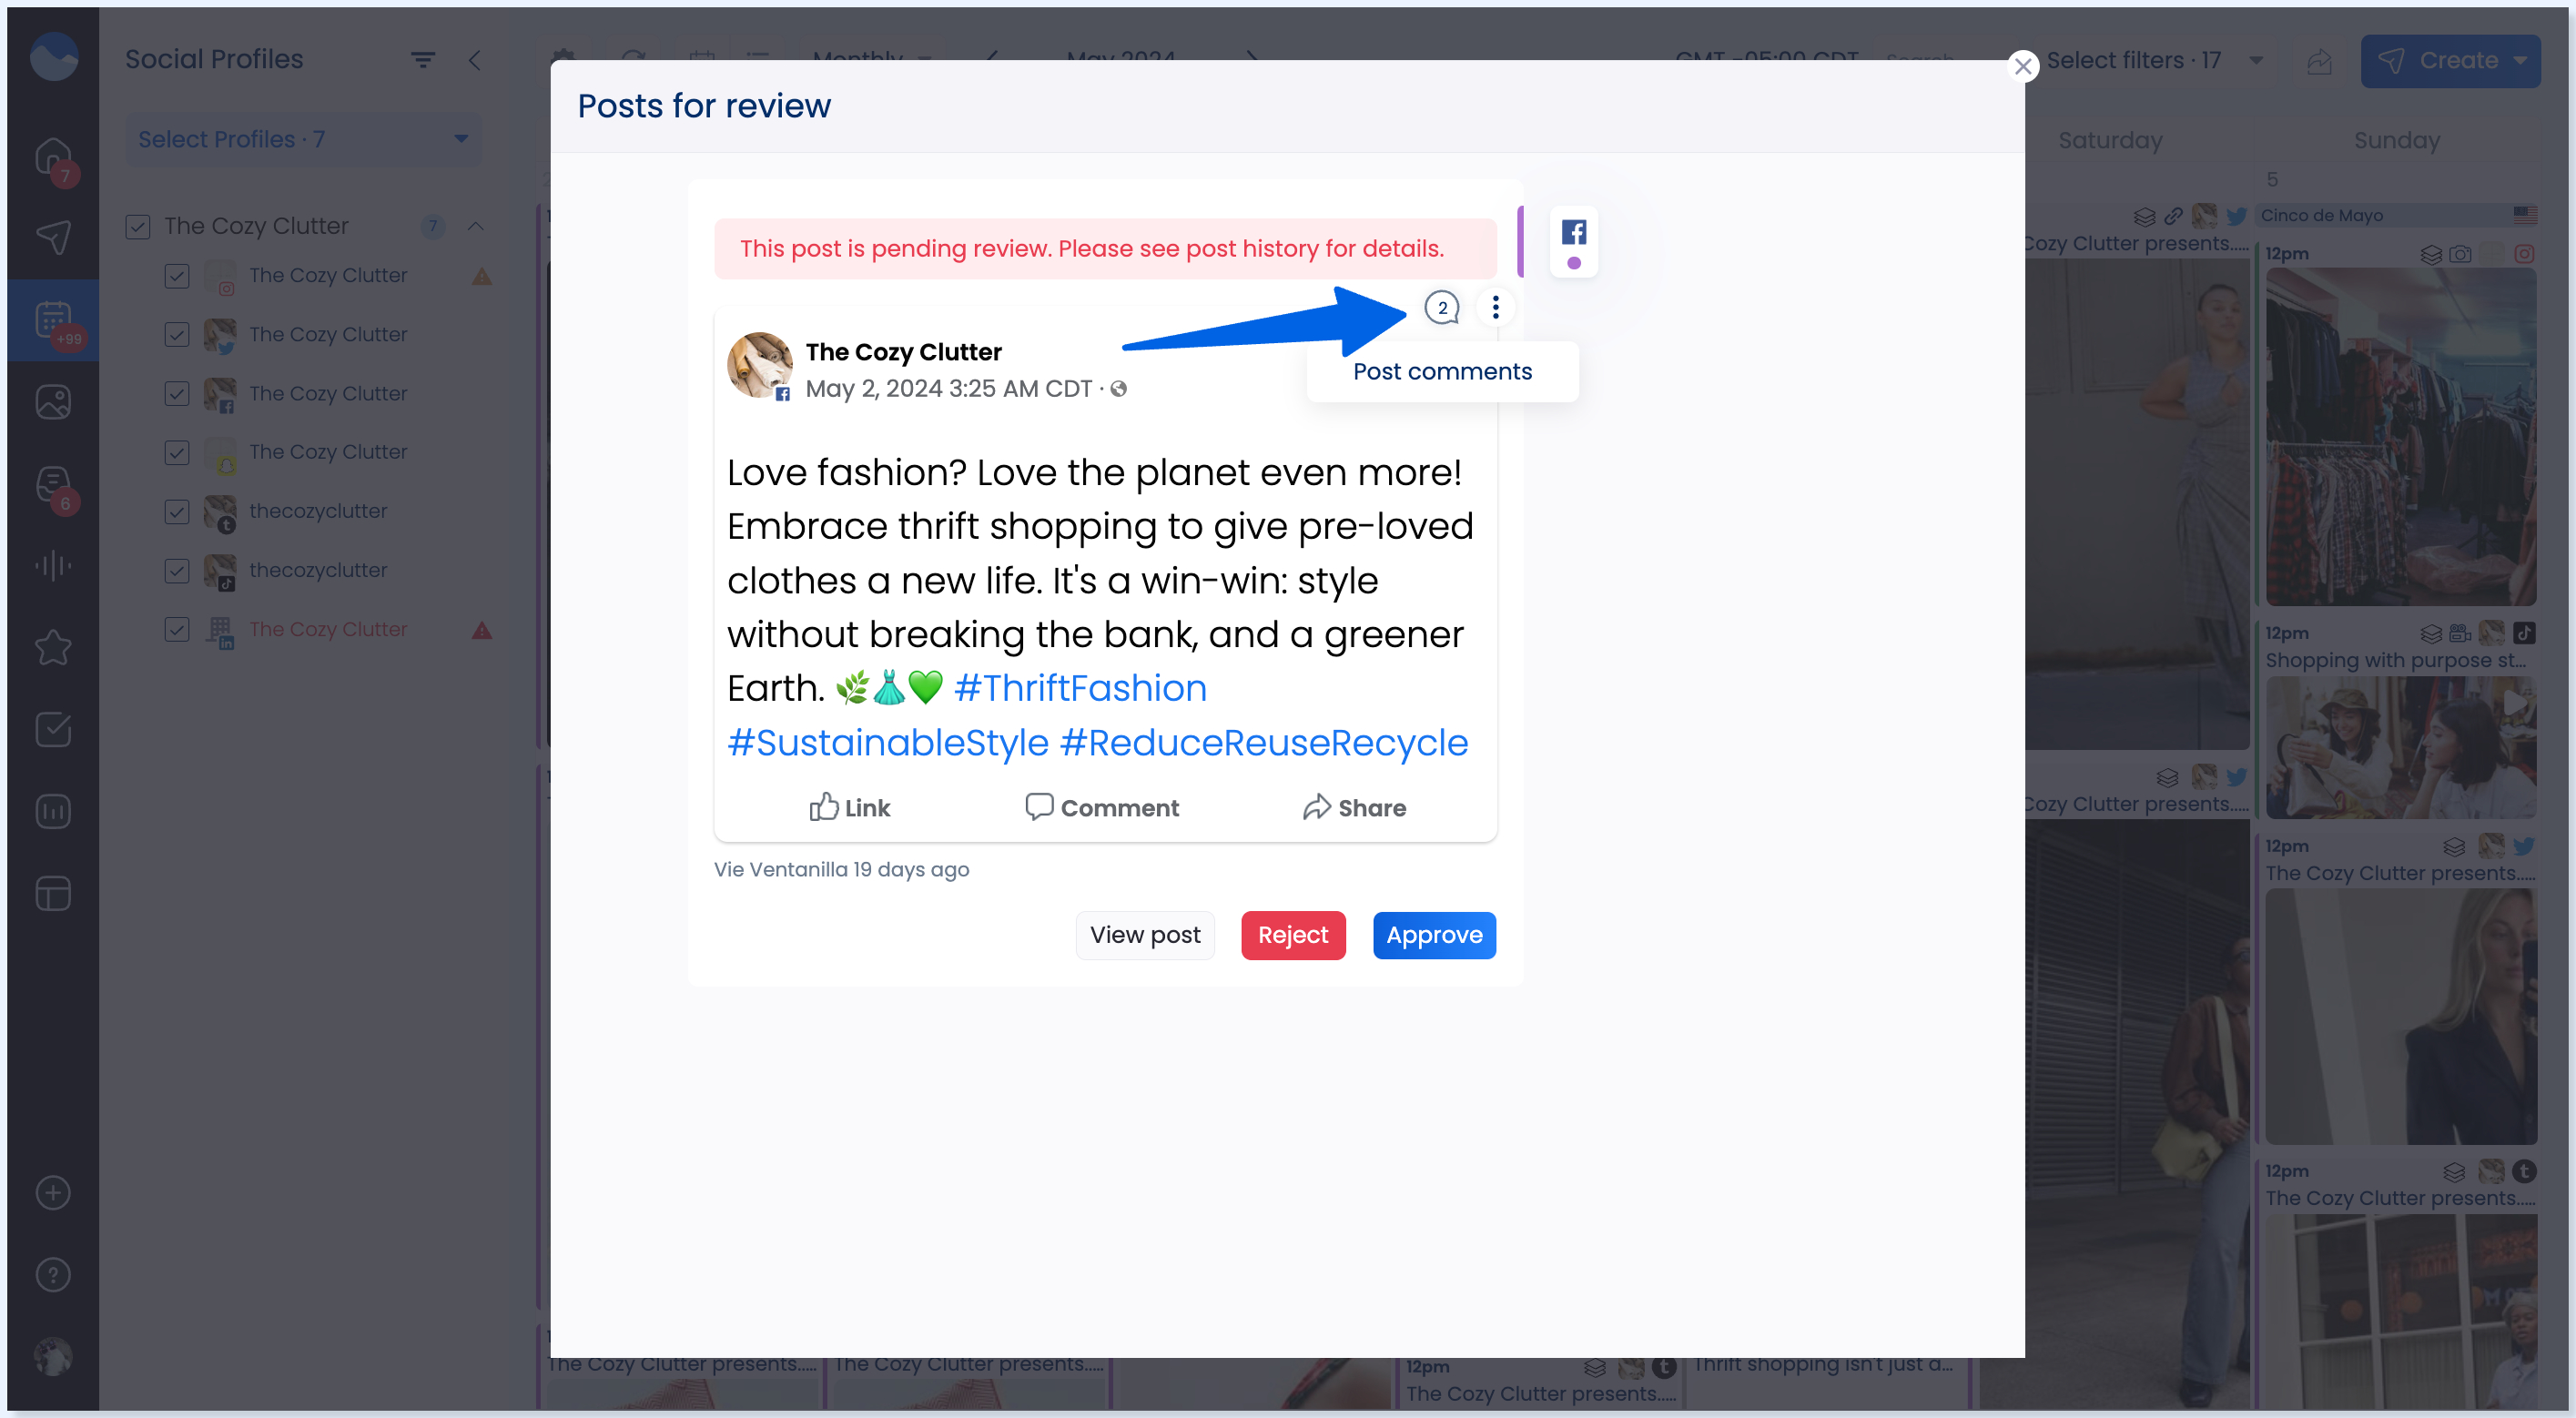2576x1418 pixels.
Task: Click the #ThriftFashion hashtag link
Action: tap(1080, 688)
